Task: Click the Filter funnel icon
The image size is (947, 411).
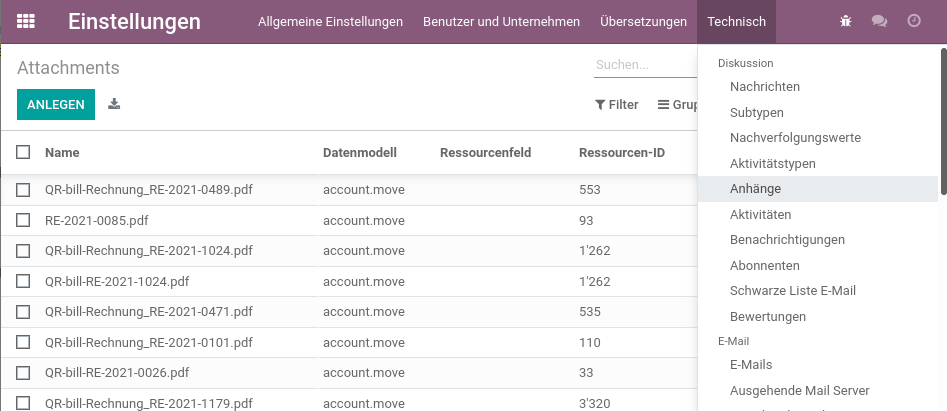Action: (x=600, y=105)
